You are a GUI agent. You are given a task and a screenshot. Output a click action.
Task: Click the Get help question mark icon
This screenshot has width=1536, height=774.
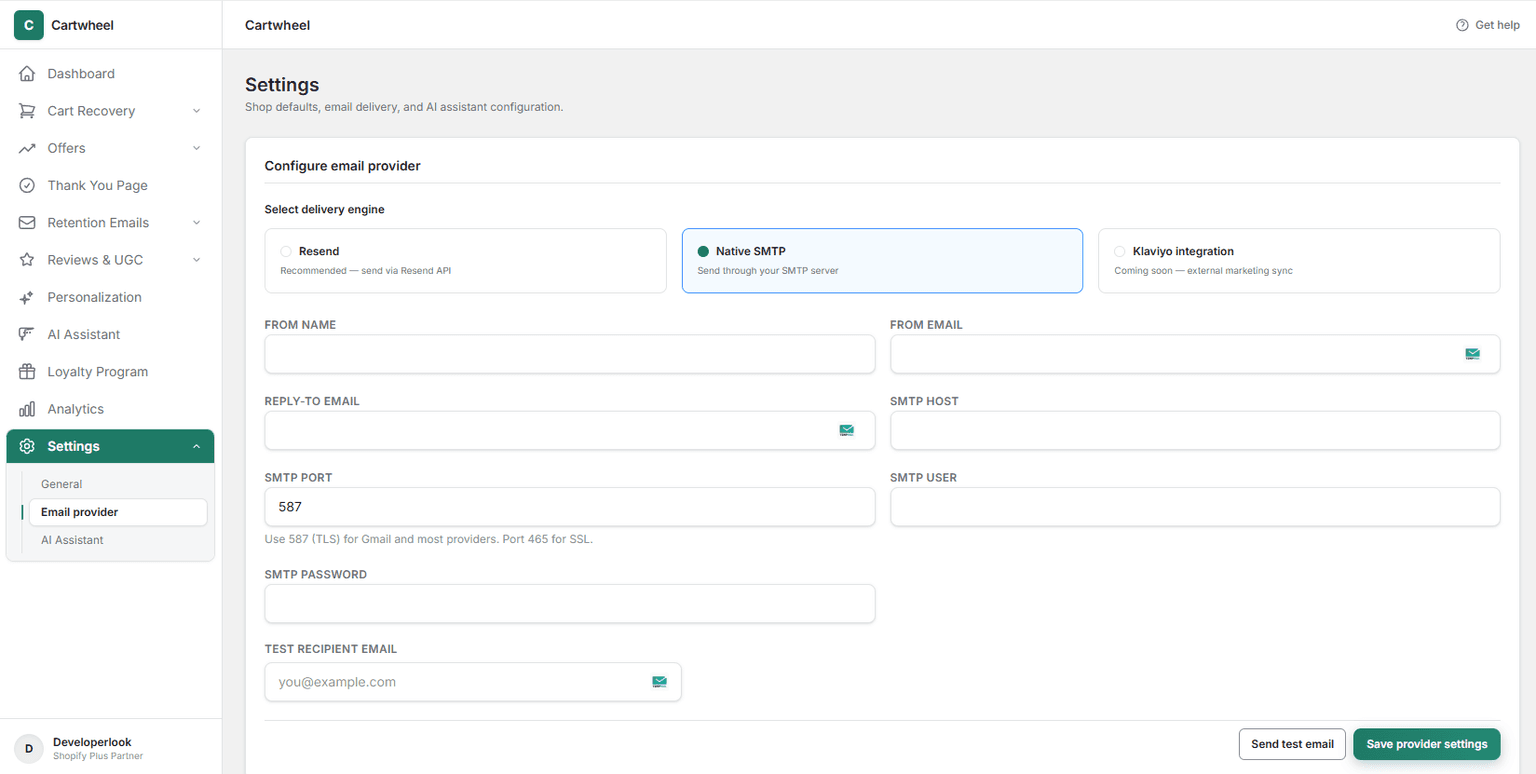(1462, 25)
